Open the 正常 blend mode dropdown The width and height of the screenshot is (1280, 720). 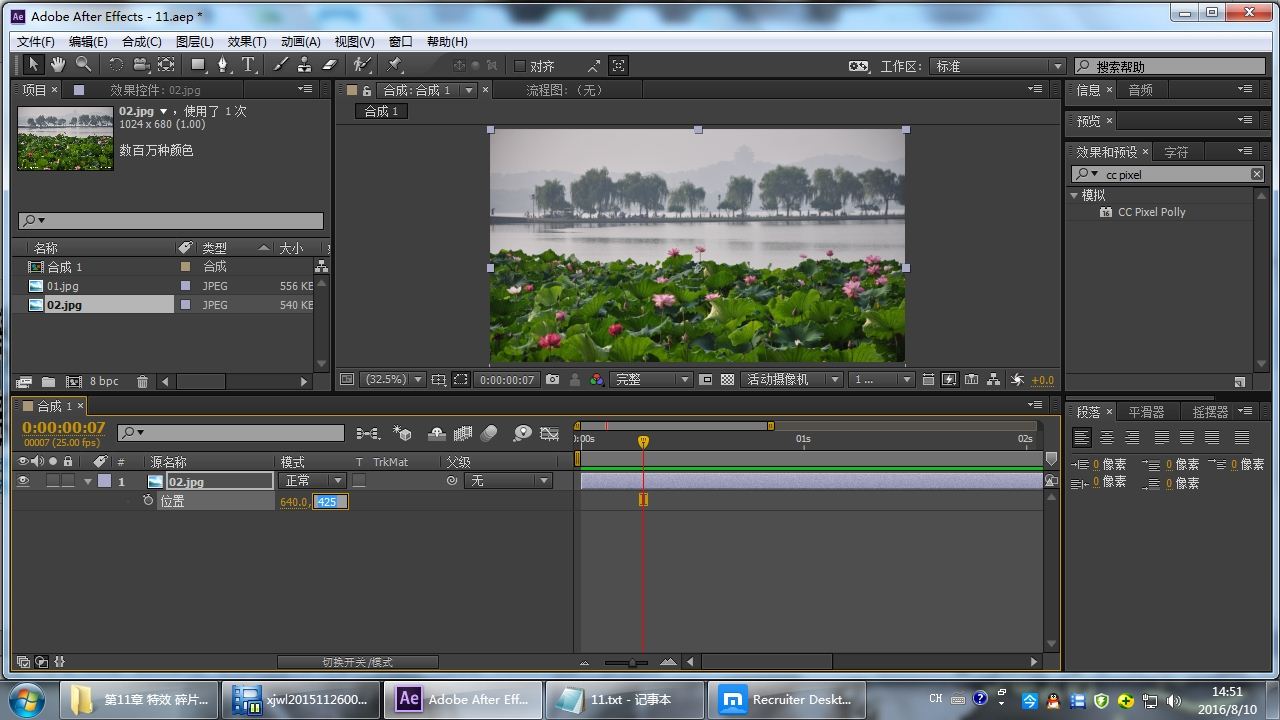313,481
